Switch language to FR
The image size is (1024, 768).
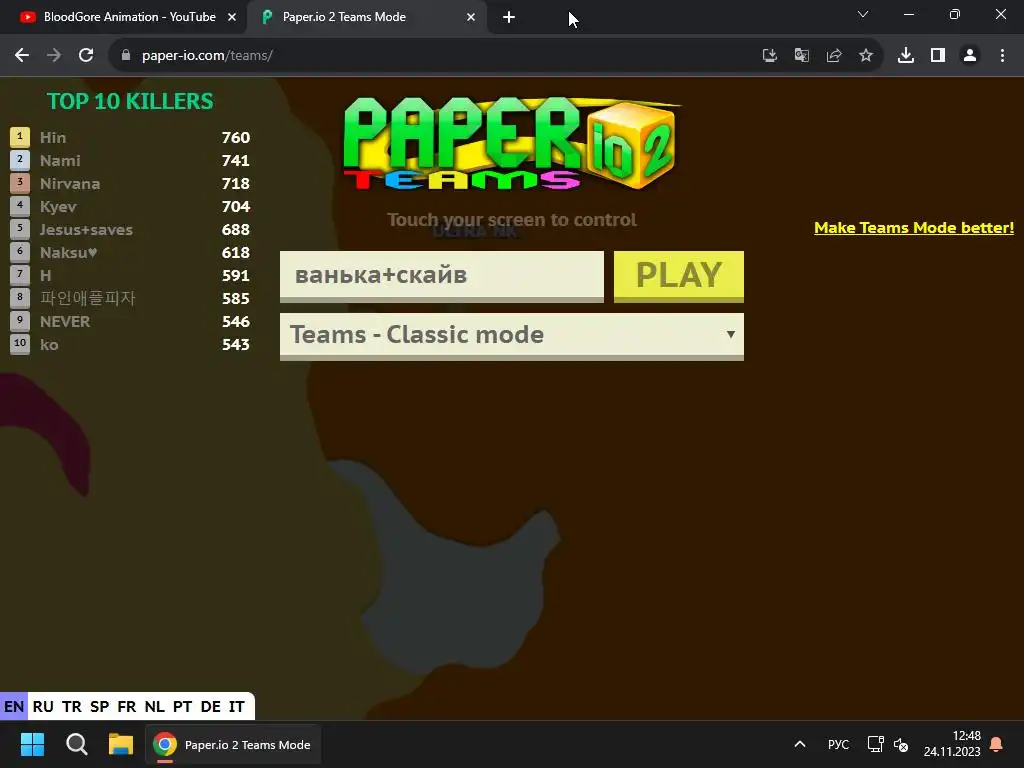click(x=127, y=707)
